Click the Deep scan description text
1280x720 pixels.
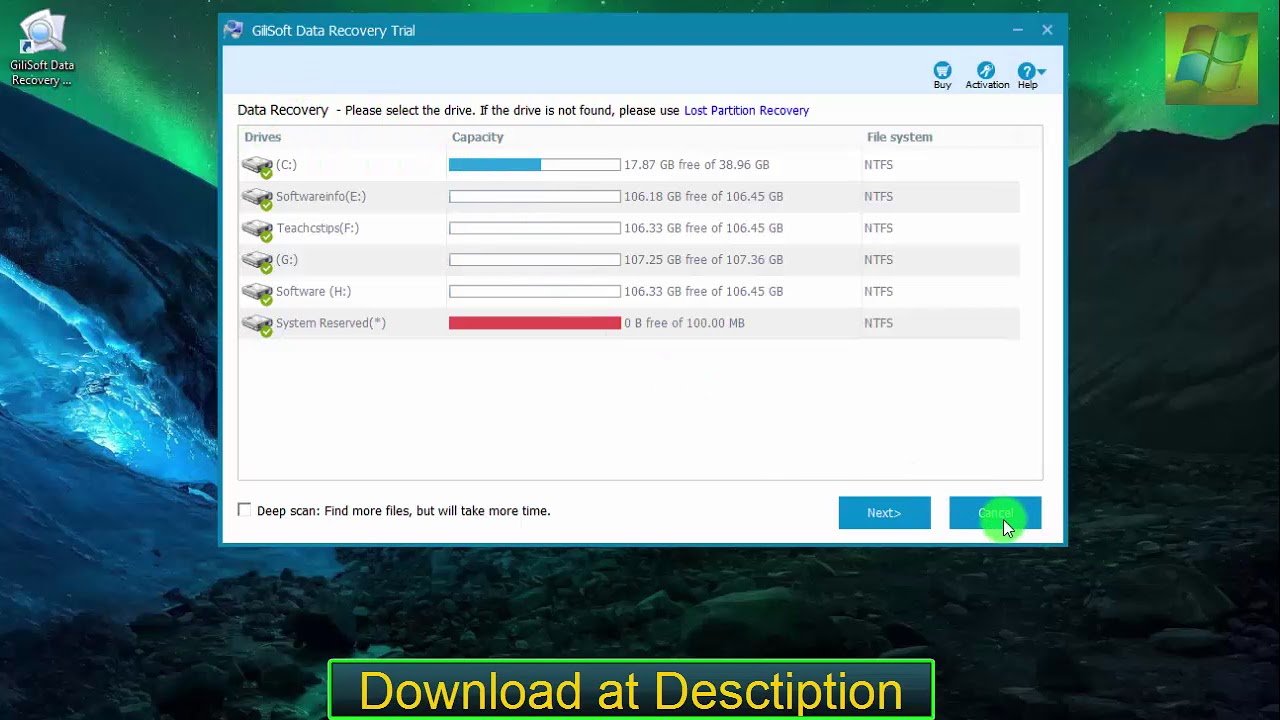click(404, 511)
